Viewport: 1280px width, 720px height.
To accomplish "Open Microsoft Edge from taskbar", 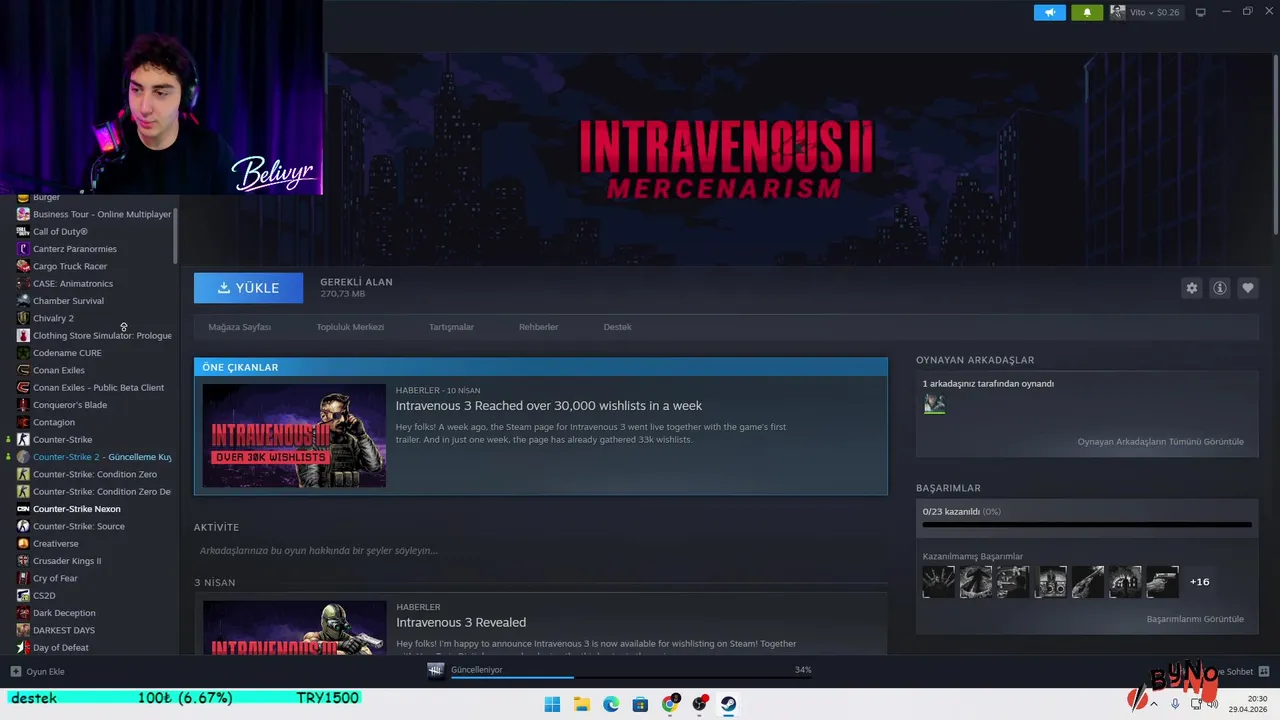I will click(611, 704).
